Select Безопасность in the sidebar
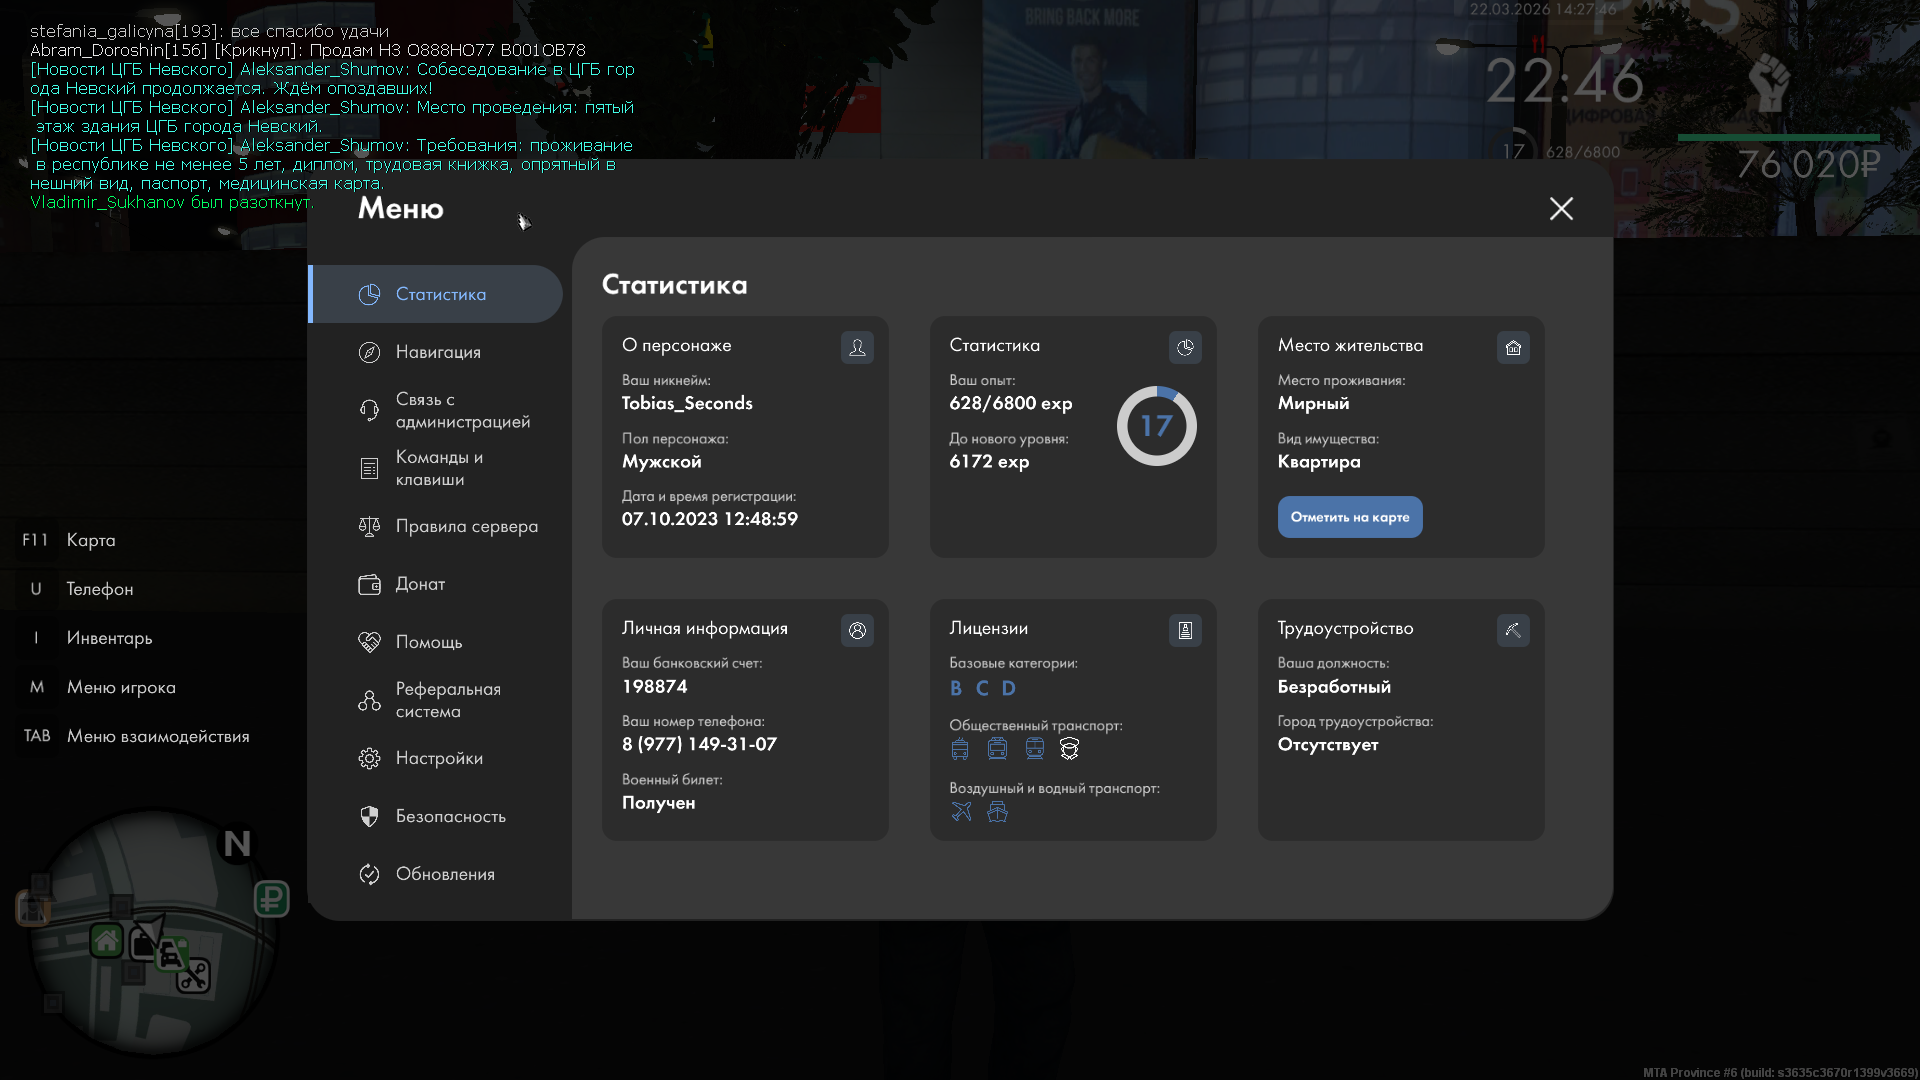1920x1080 pixels. click(450, 816)
